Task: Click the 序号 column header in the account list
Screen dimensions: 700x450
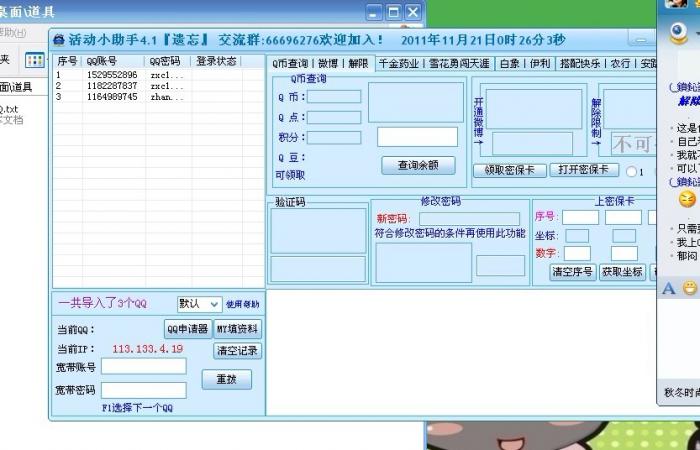Action: tap(67, 61)
